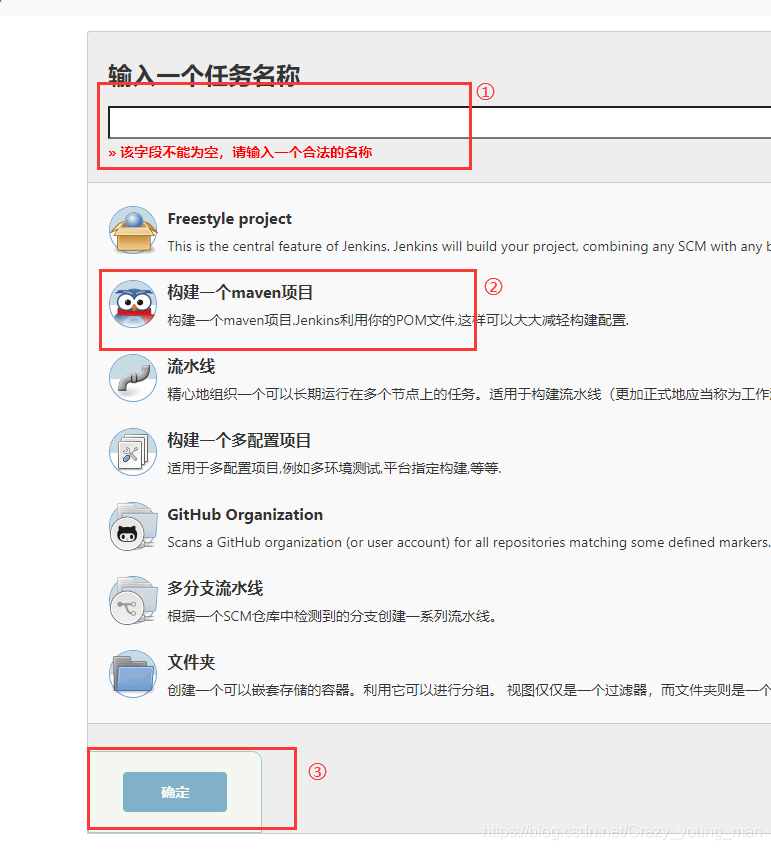Click the heading '输入一个任务名称'

(x=204, y=74)
